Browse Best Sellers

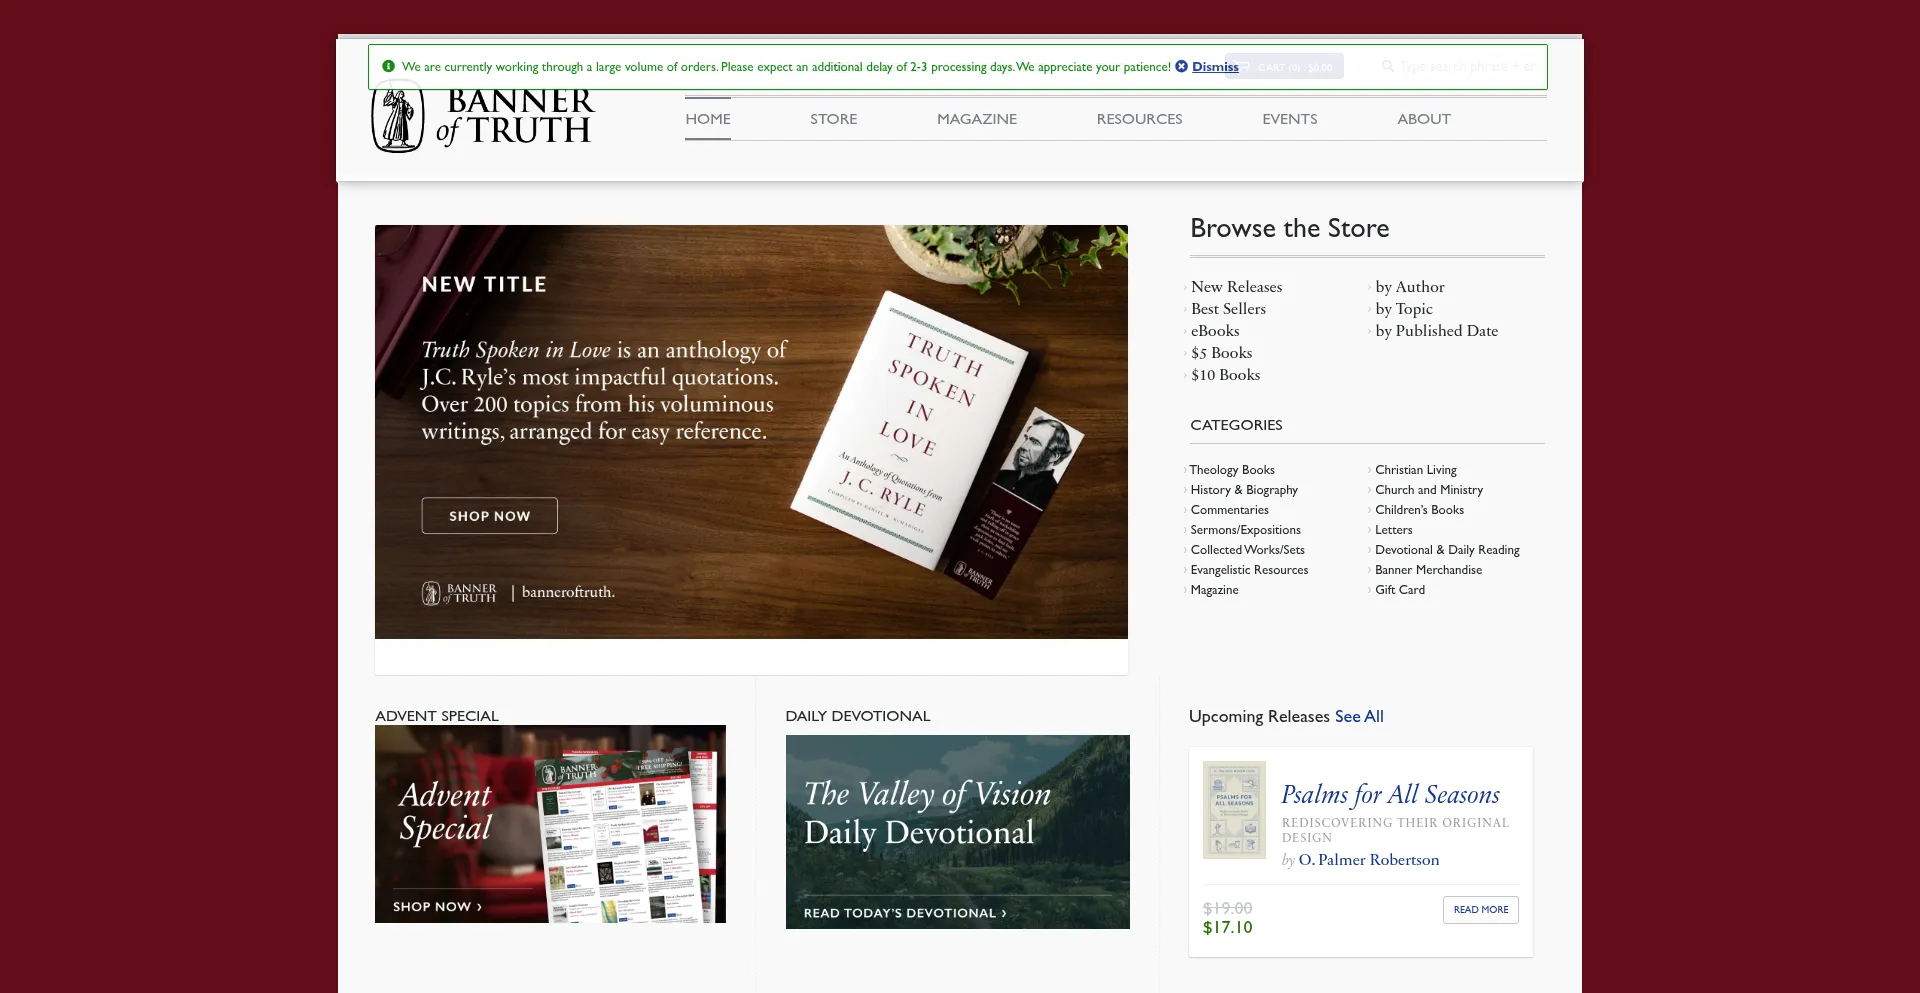[x=1228, y=309]
